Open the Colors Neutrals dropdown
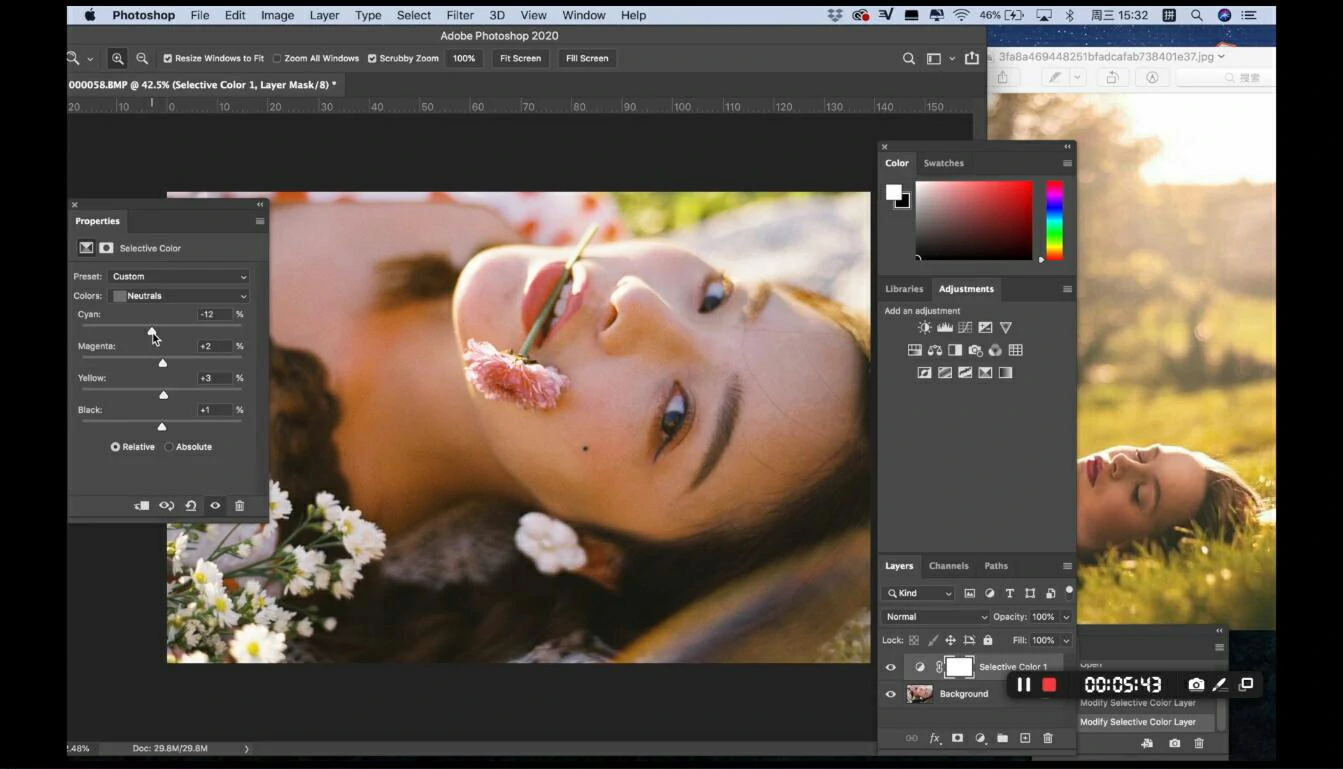This screenshot has height=769, width=1343. tap(179, 296)
